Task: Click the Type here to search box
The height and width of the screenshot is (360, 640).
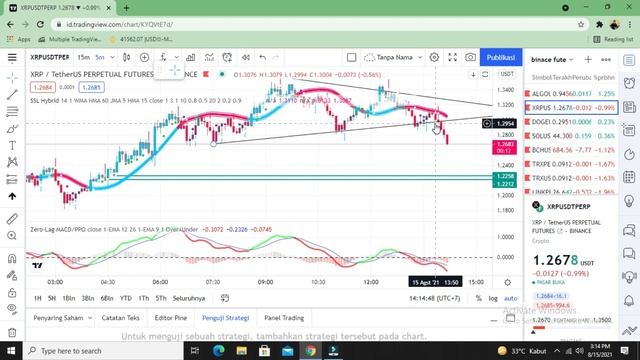Action: pyautogui.click(x=103, y=351)
